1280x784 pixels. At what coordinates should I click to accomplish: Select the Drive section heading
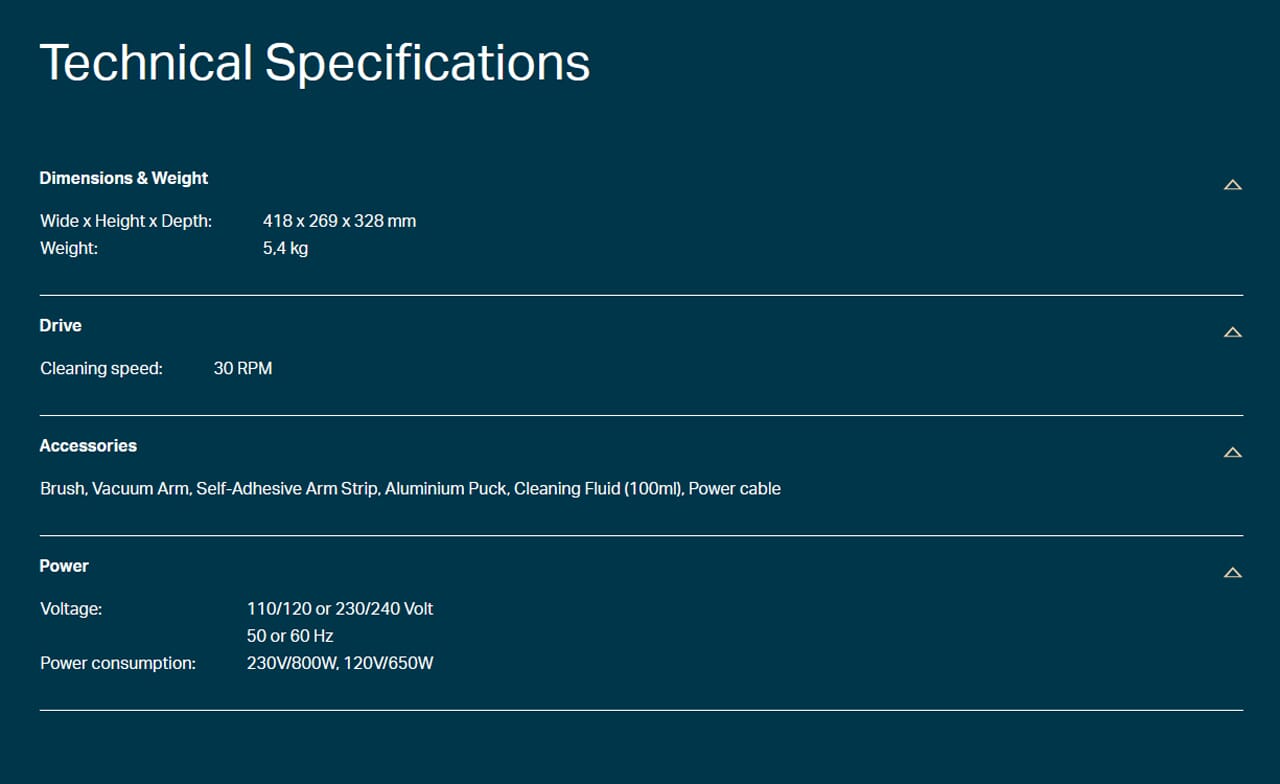click(60, 326)
